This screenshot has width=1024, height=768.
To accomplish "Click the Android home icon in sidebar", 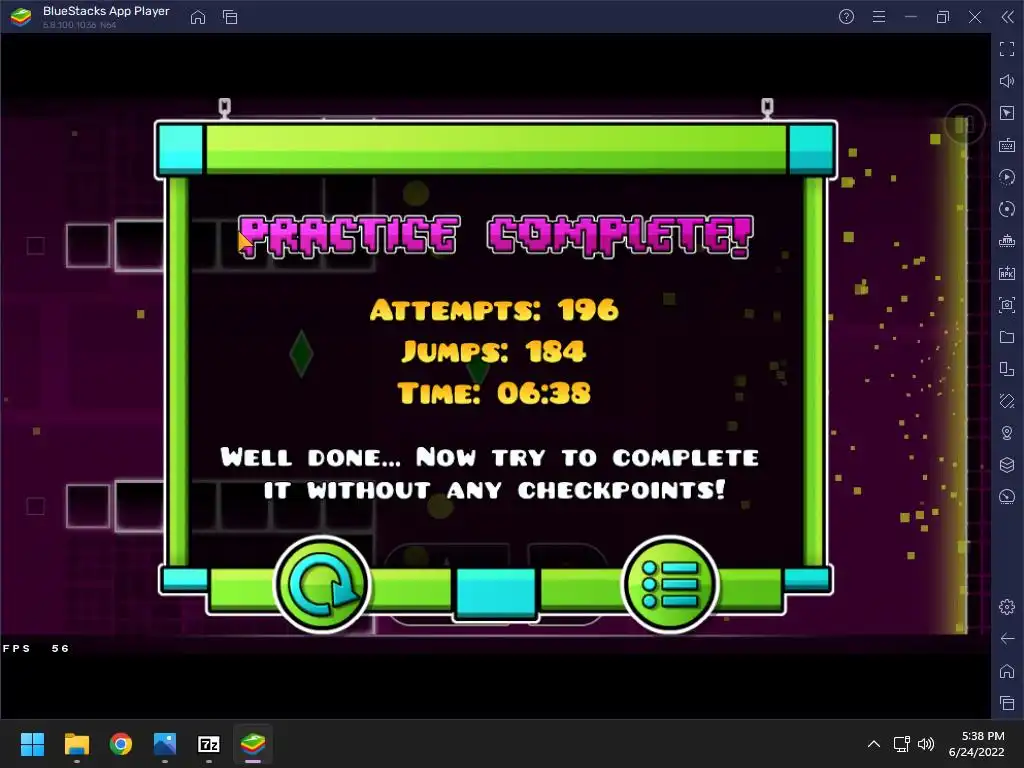I will pos(1007,671).
